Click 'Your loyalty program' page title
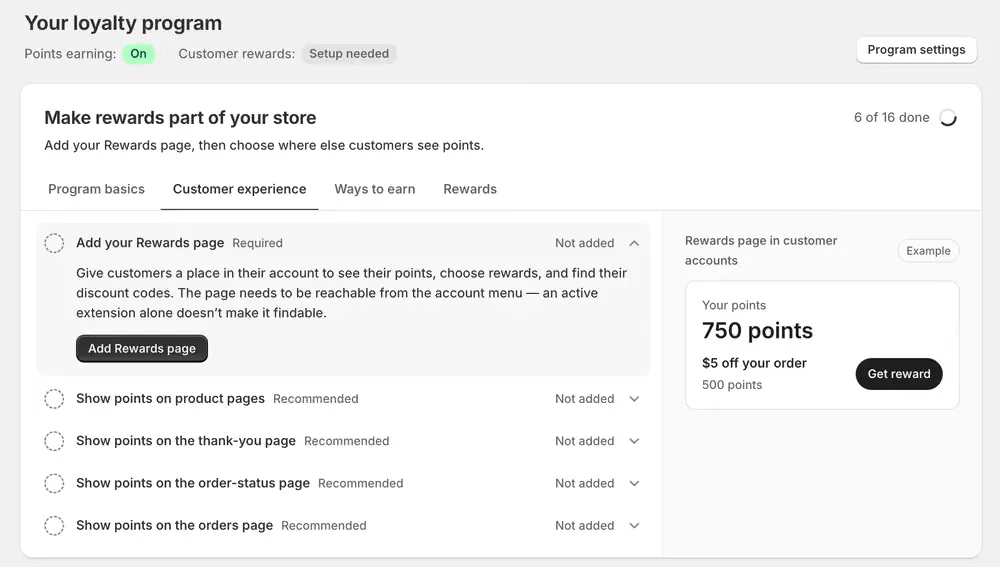The width and height of the screenshot is (1000, 567). click(x=123, y=23)
